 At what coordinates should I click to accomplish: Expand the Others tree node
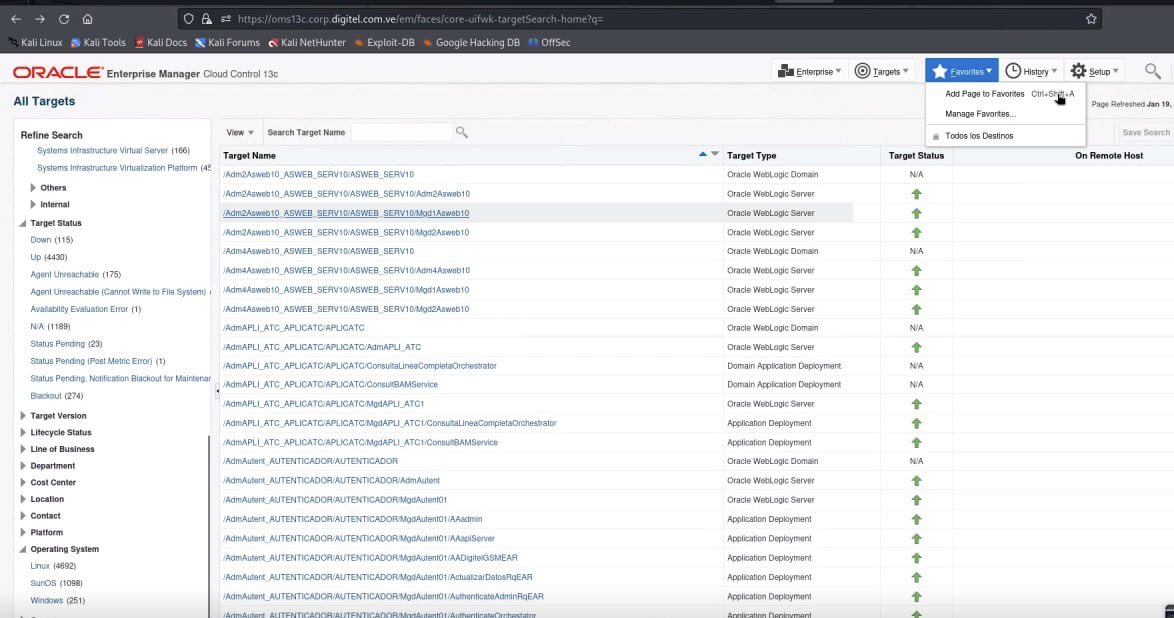(33, 187)
